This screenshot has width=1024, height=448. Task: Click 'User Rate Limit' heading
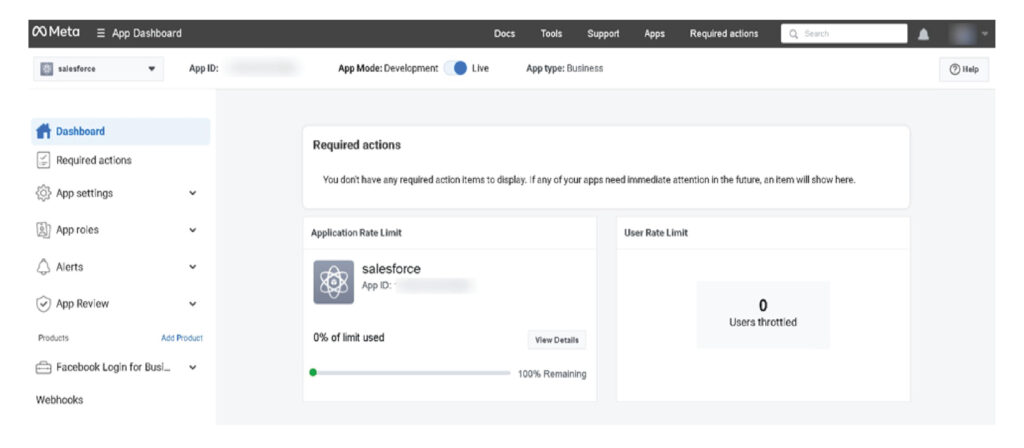tap(656, 232)
